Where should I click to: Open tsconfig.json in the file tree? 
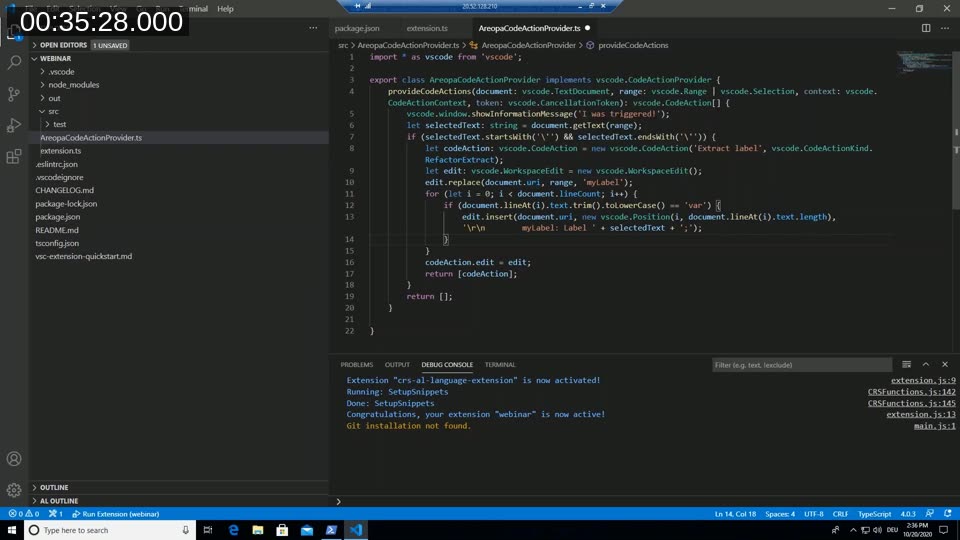point(57,243)
